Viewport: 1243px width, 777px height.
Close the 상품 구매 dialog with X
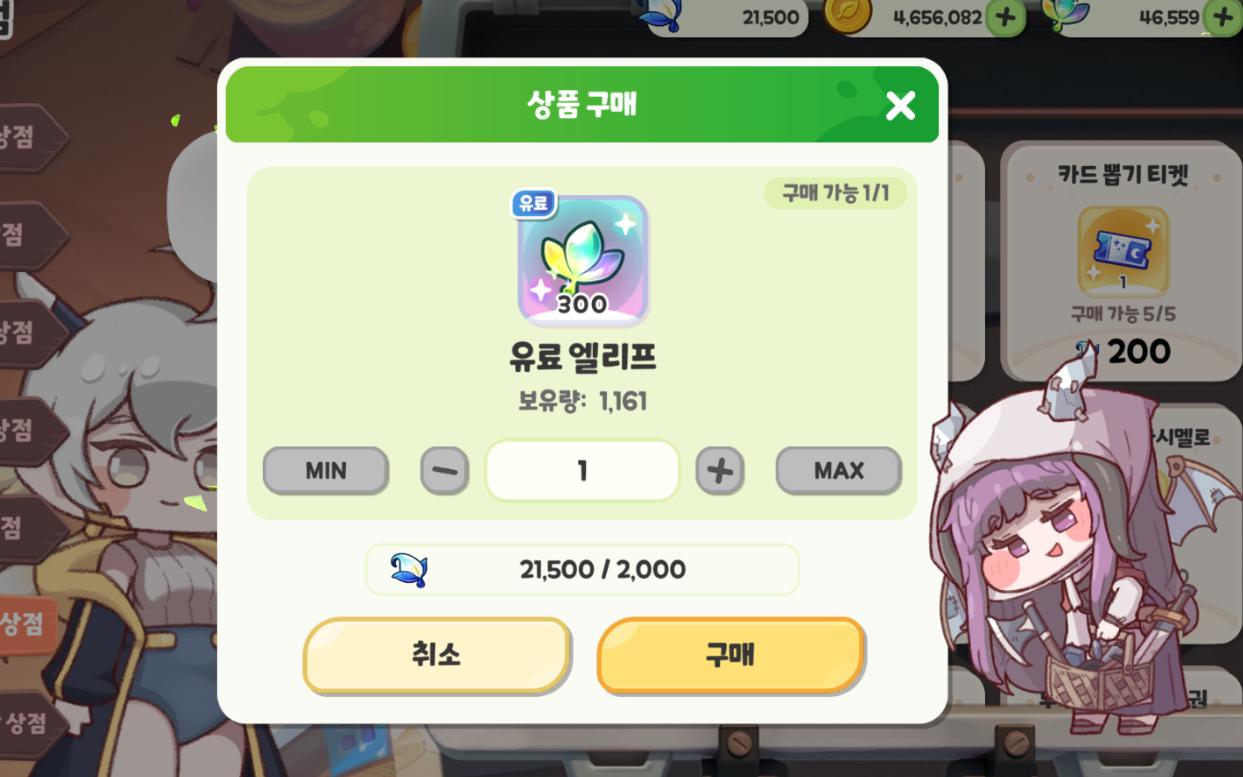900,105
